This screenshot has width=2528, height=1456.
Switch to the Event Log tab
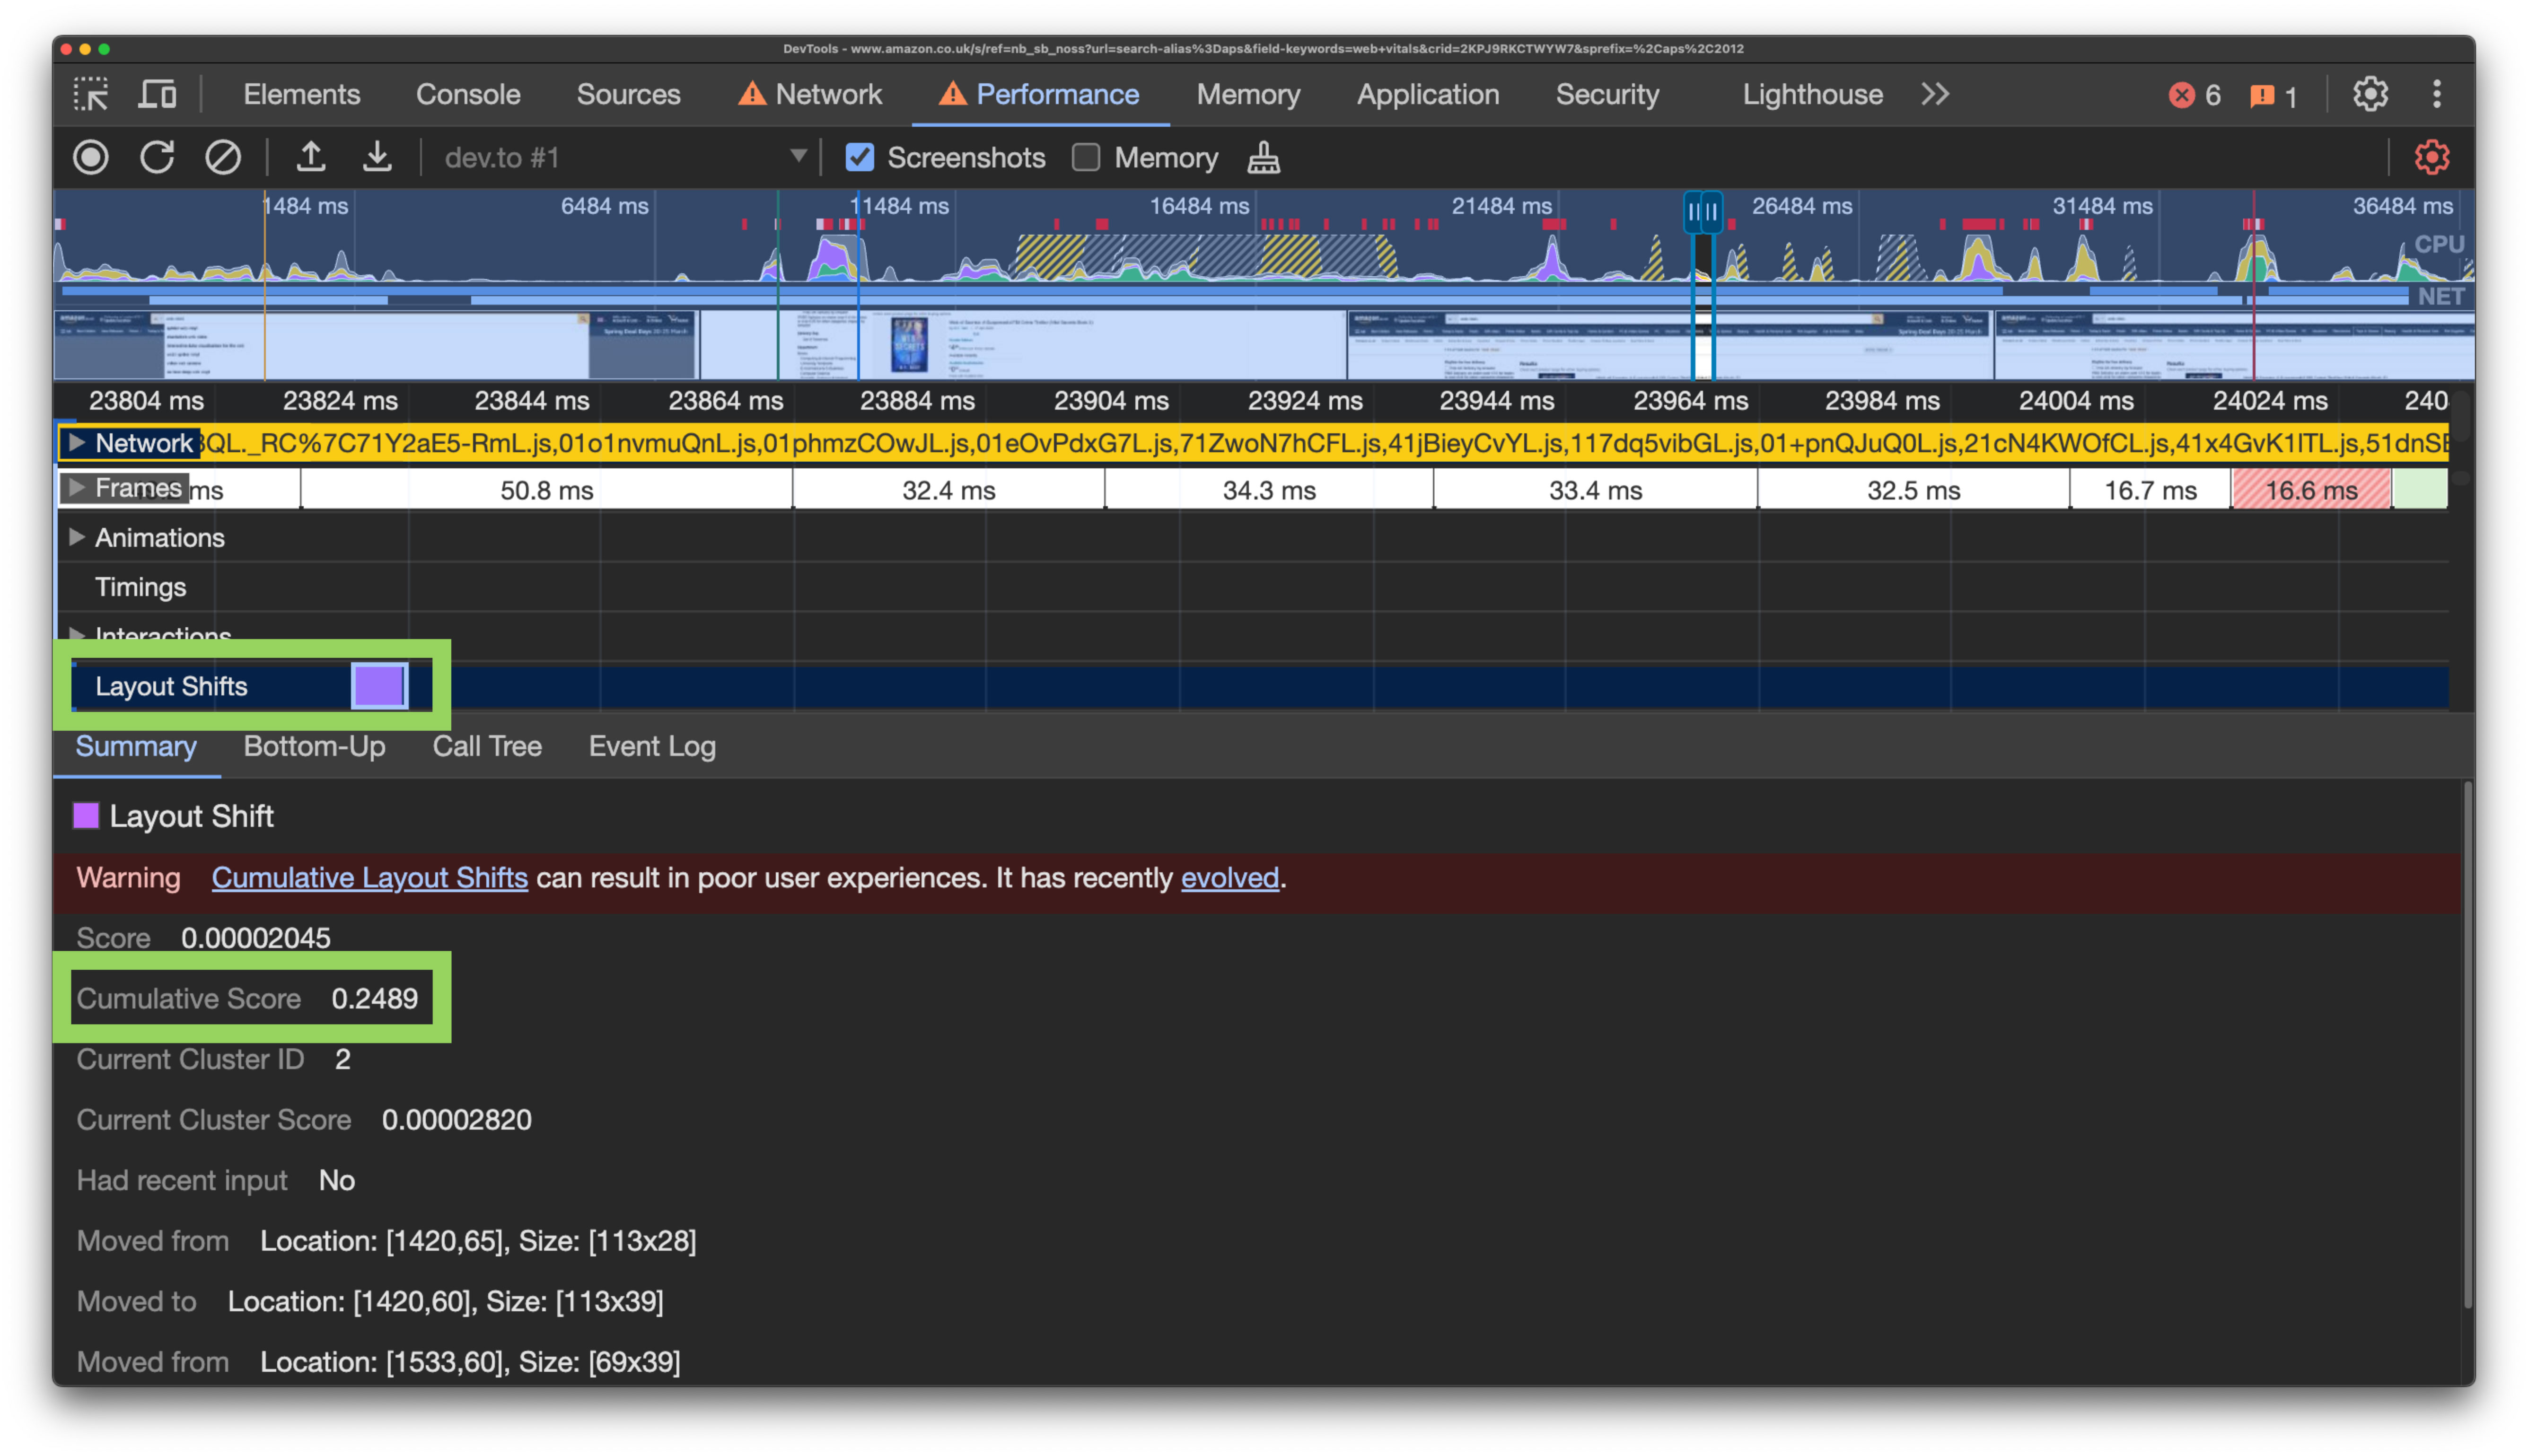[652, 746]
